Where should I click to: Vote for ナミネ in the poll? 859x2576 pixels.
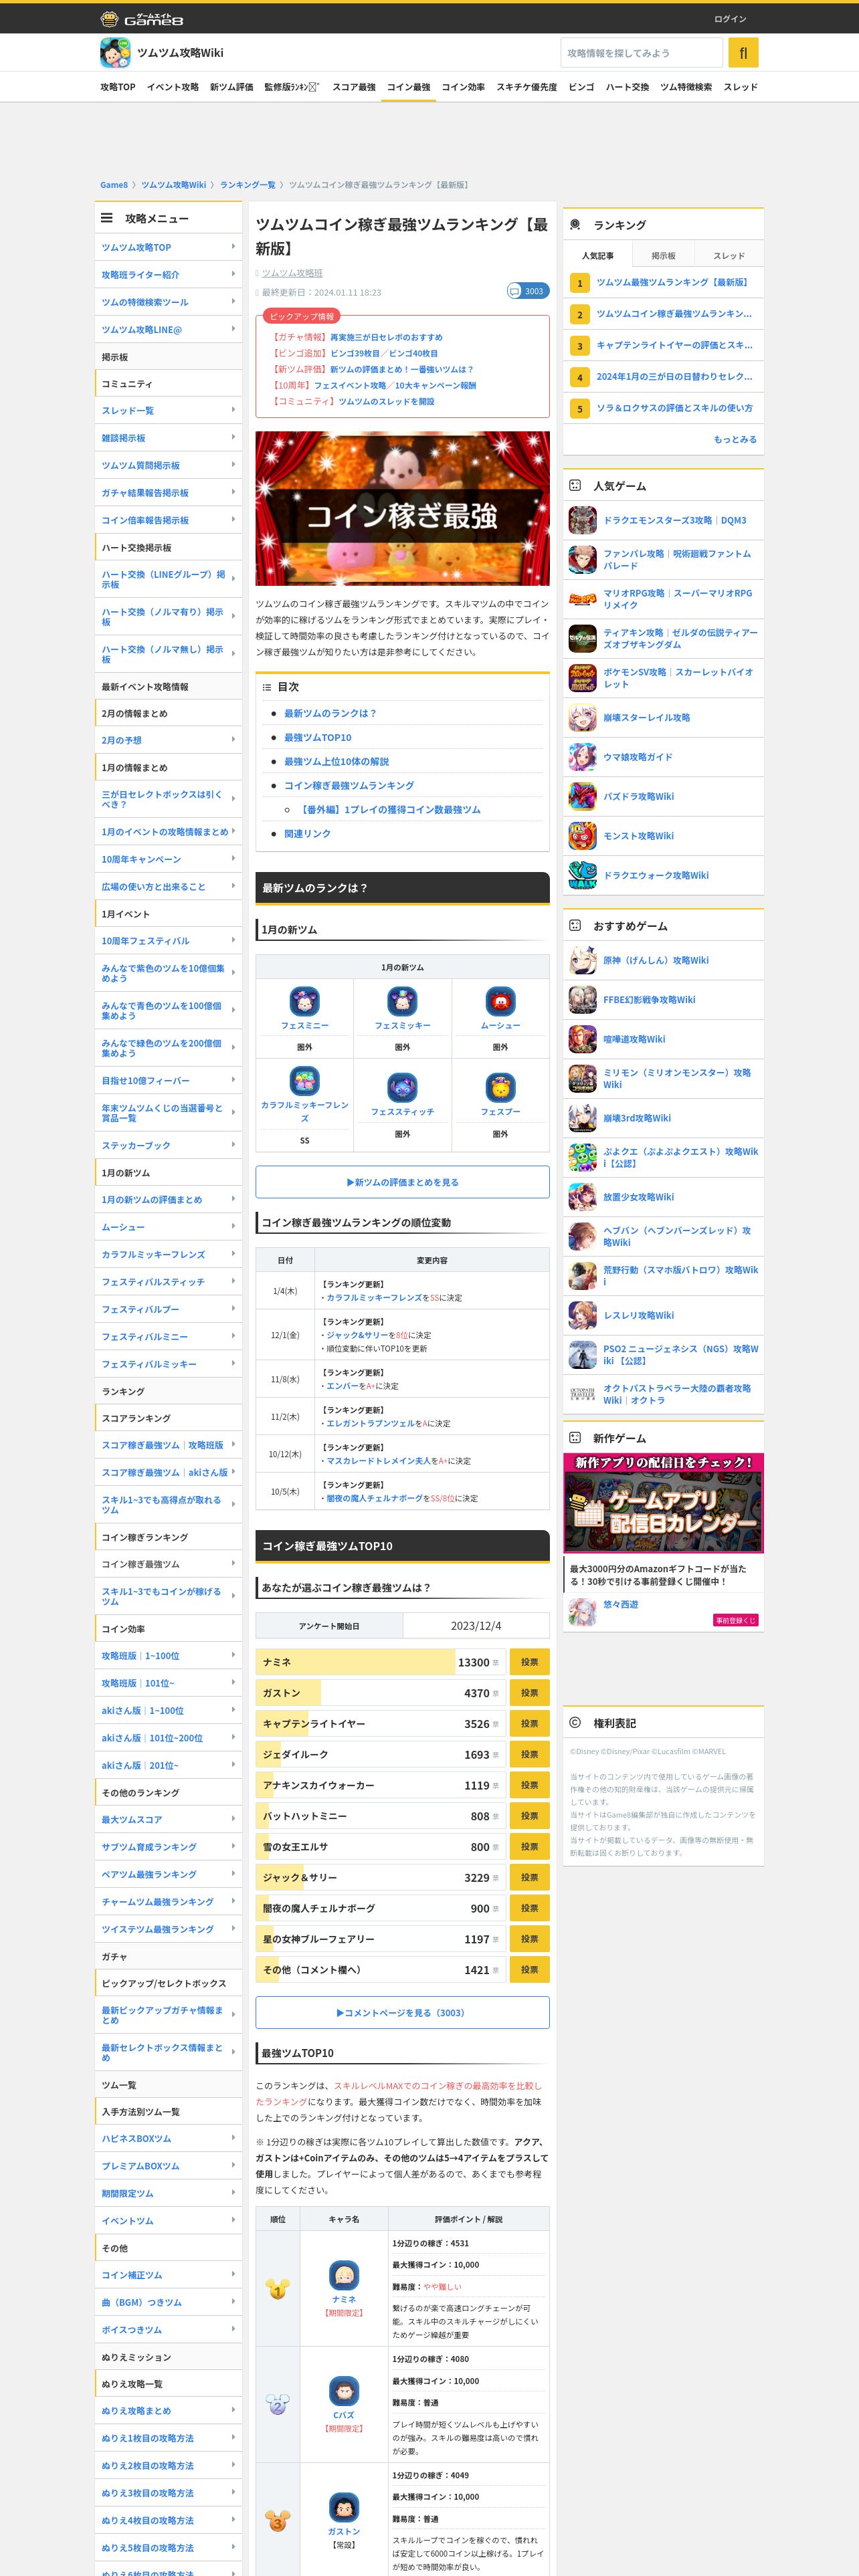(529, 1662)
